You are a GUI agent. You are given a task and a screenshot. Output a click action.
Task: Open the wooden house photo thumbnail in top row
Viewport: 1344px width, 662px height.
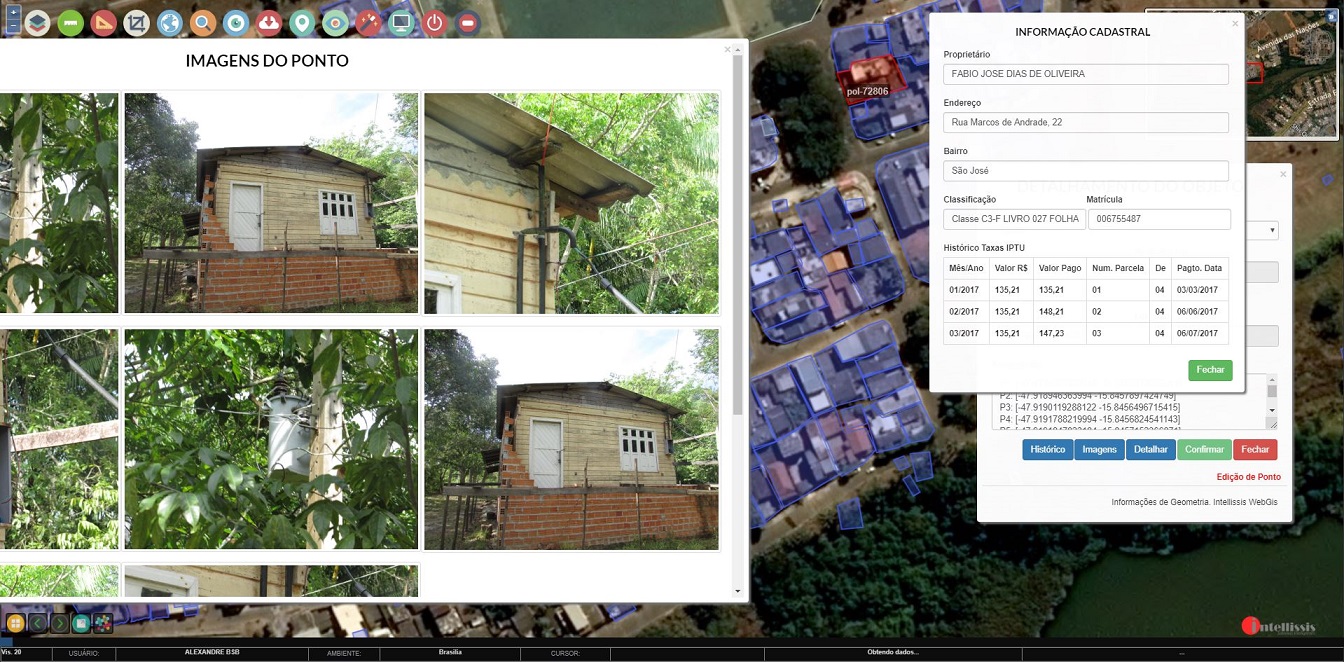coord(271,203)
